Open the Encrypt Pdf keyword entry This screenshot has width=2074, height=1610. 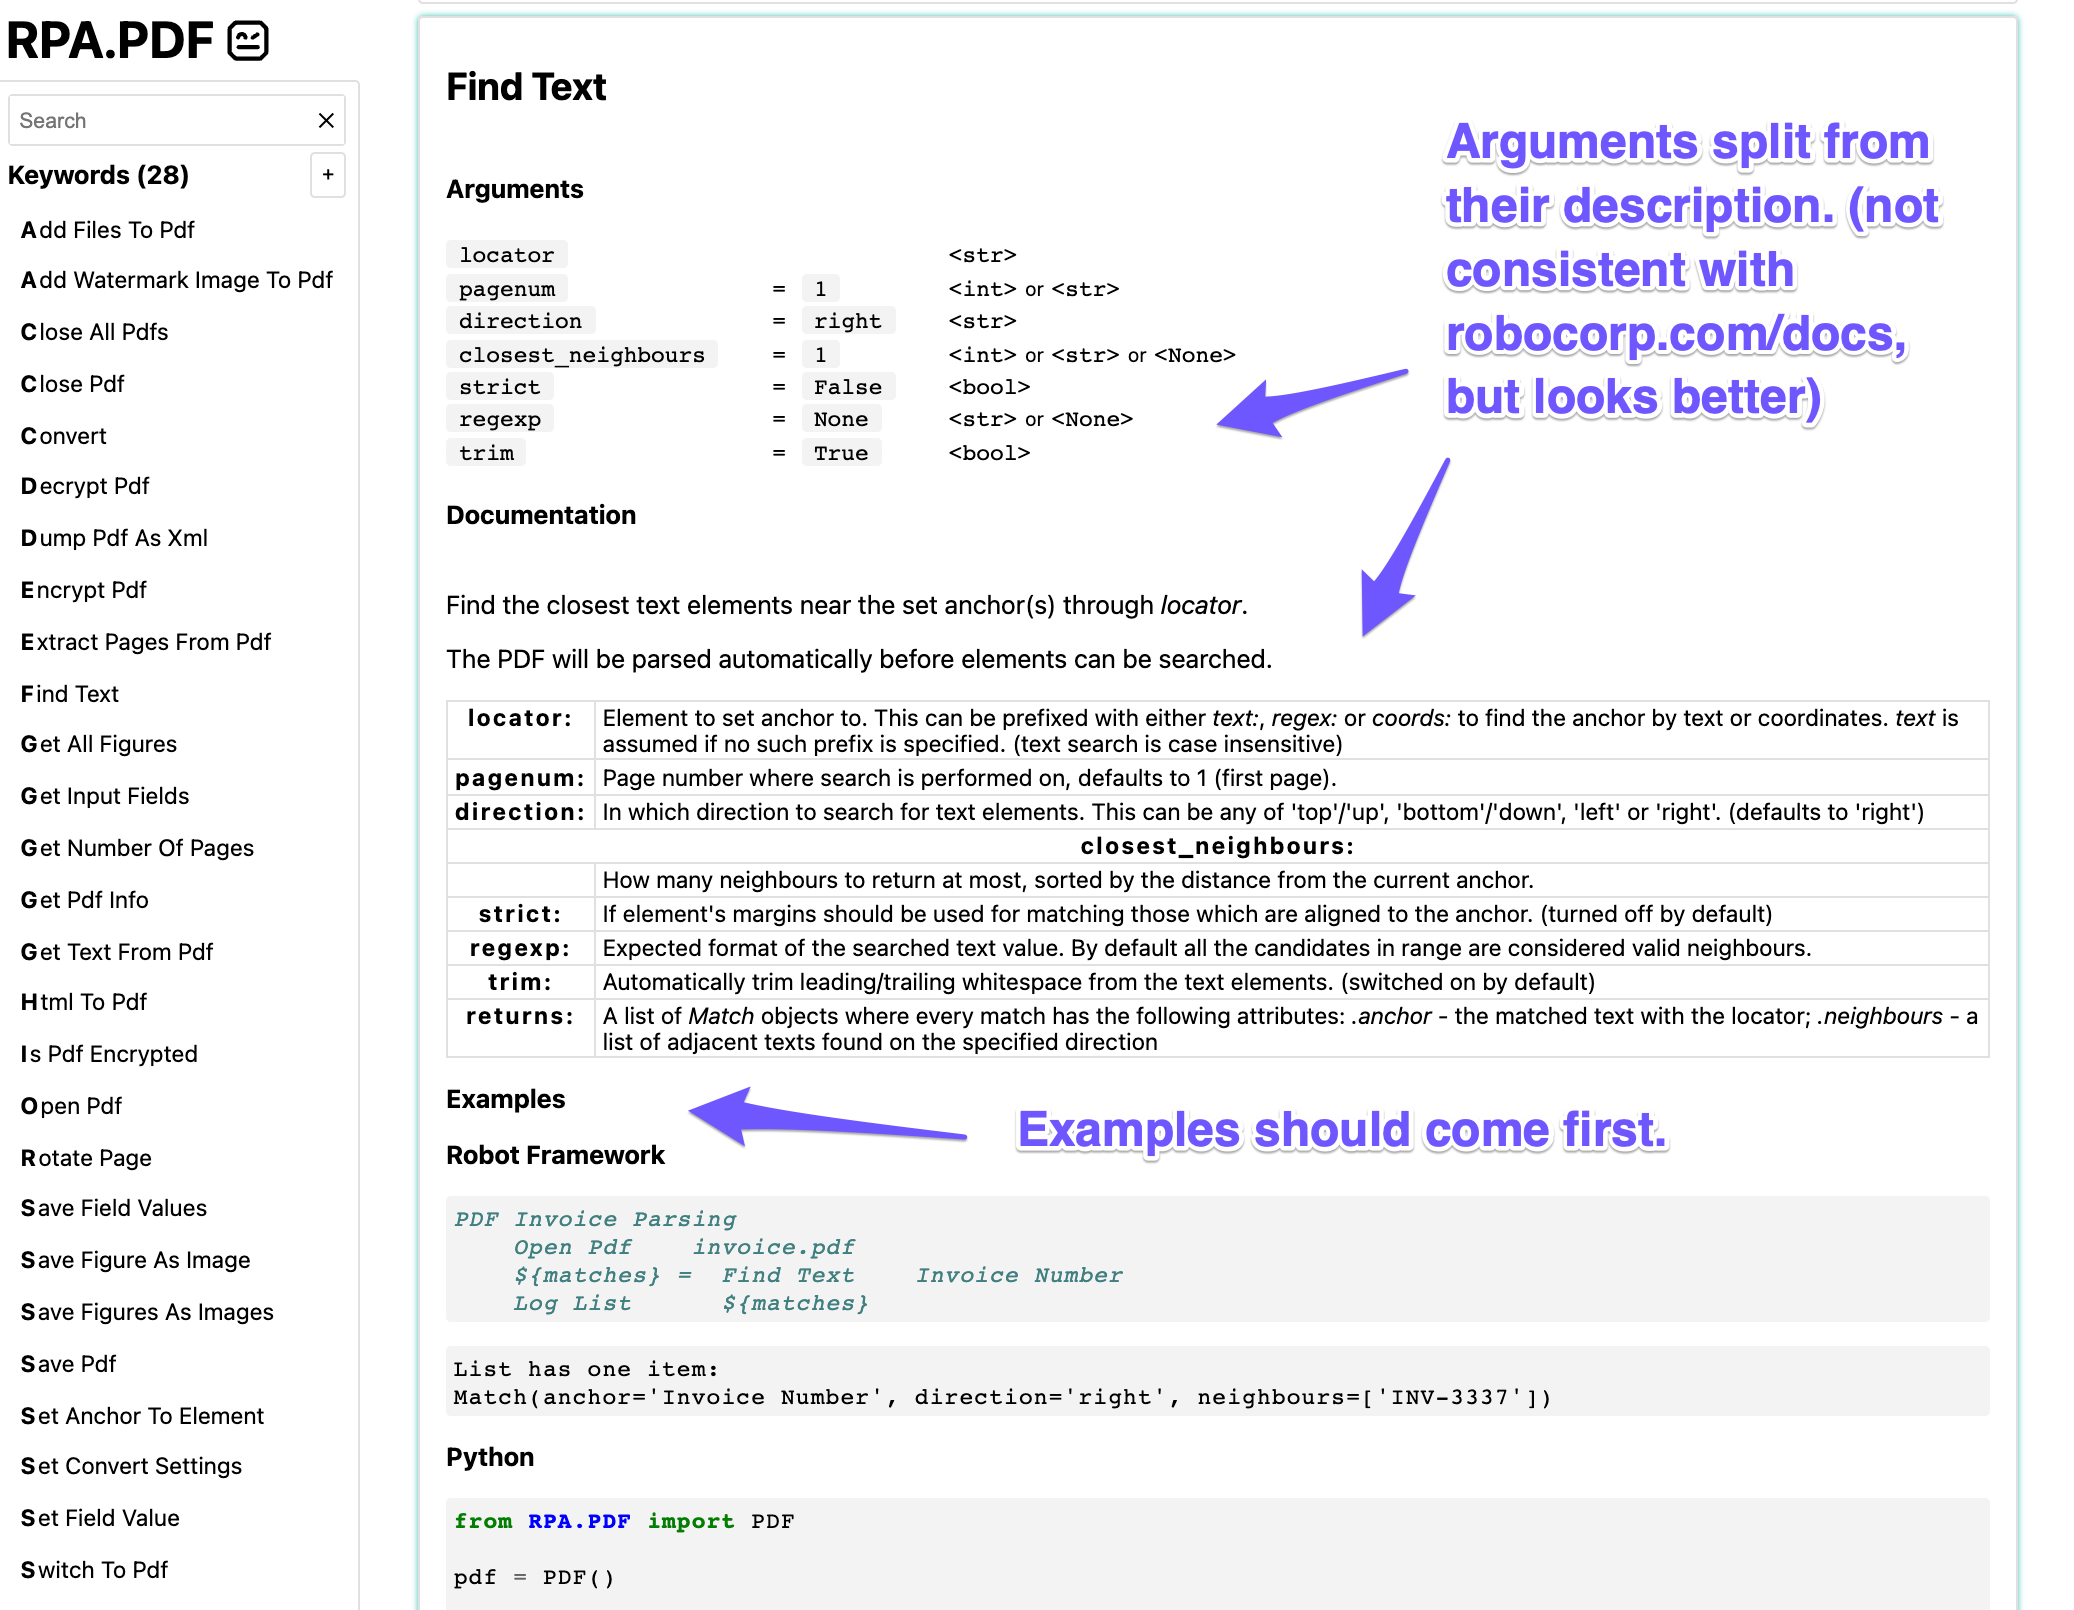pos(83,589)
